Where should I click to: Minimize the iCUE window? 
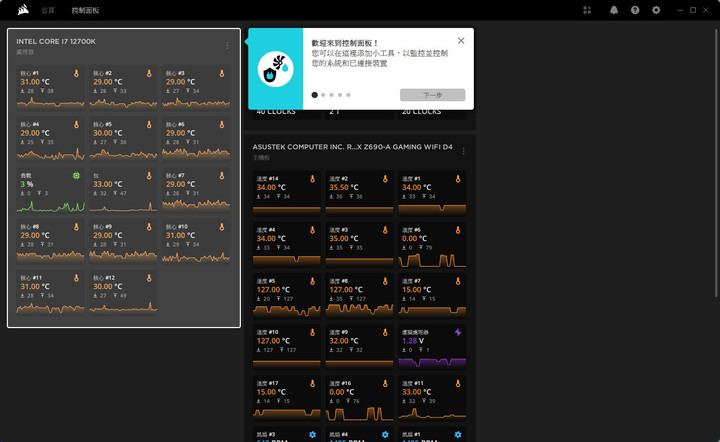point(680,10)
